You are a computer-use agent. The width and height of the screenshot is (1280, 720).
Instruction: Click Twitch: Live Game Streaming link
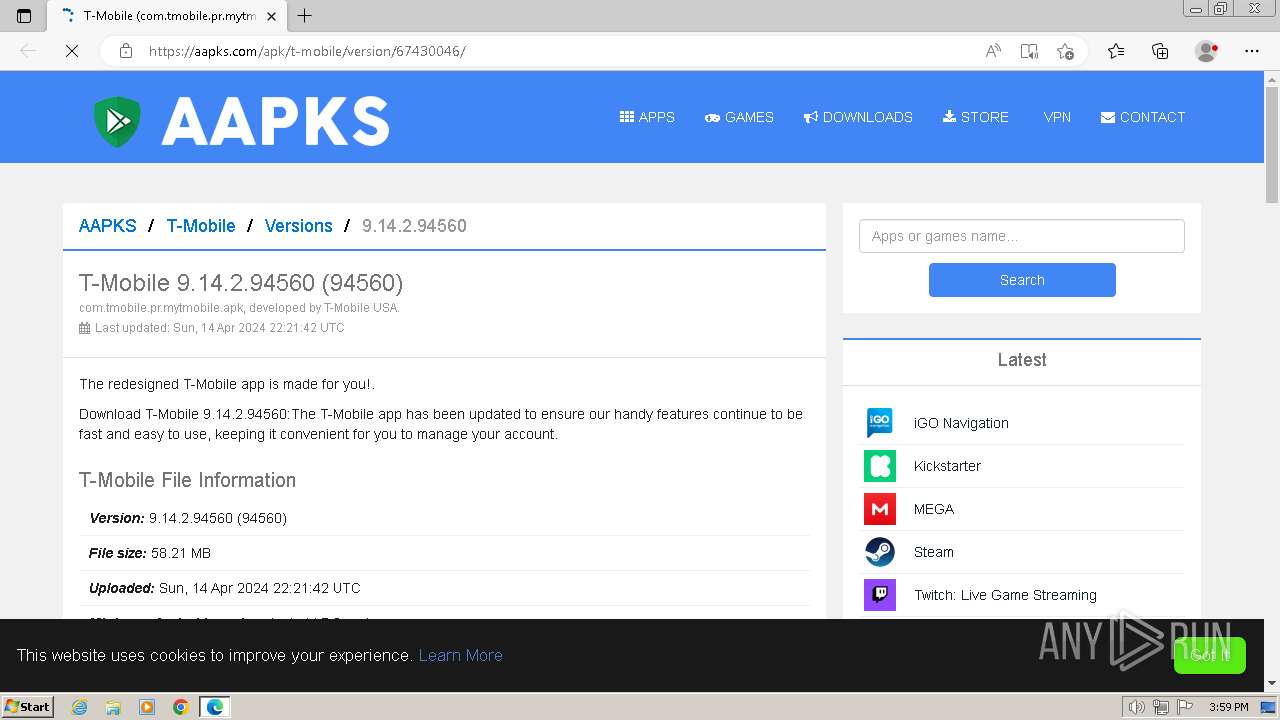click(x=1005, y=595)
